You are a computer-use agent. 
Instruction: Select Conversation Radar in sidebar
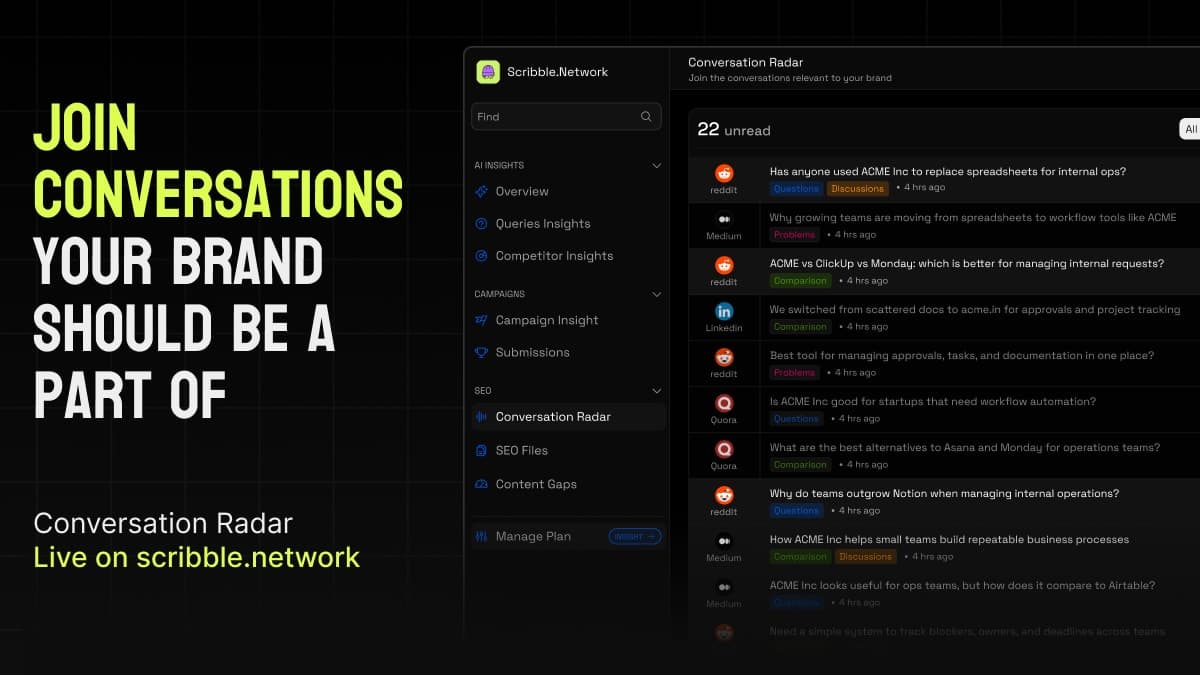[x=568, y=417]
